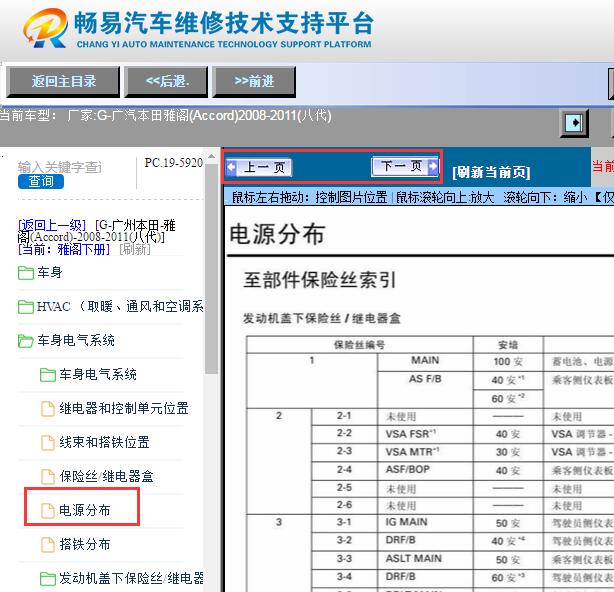Click the blue 查询 search button
The width and height of the screenshot is (614, 592).
[41, 181]
